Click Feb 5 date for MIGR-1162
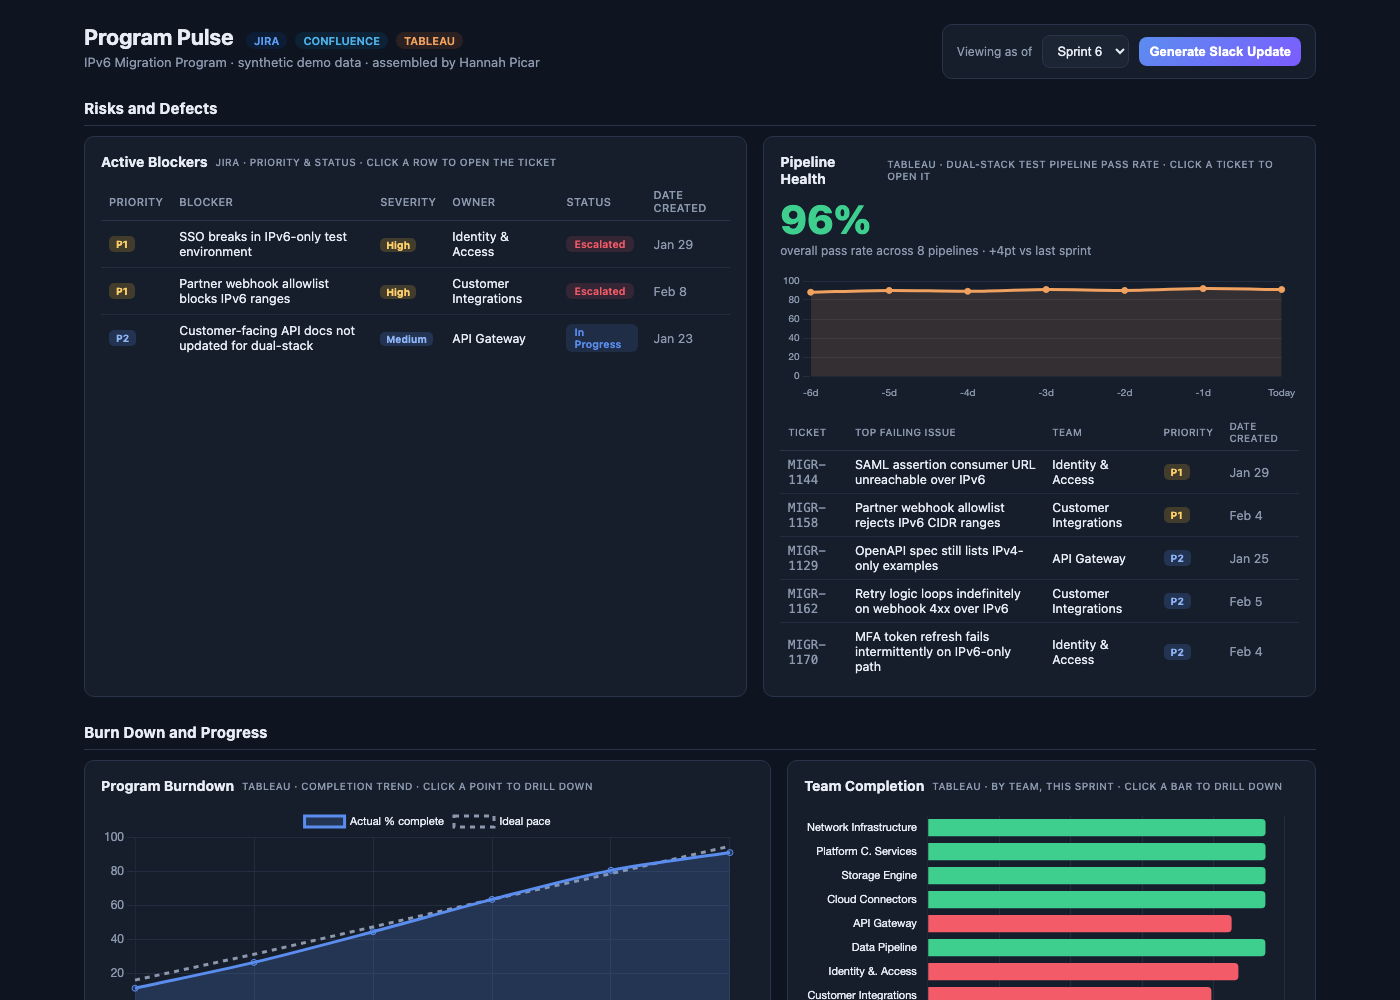 [1246, 601]
